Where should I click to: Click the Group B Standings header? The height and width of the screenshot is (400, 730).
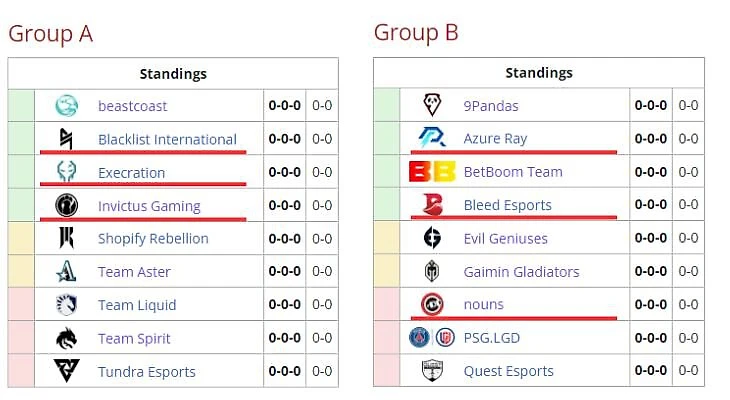pos(539,73)
